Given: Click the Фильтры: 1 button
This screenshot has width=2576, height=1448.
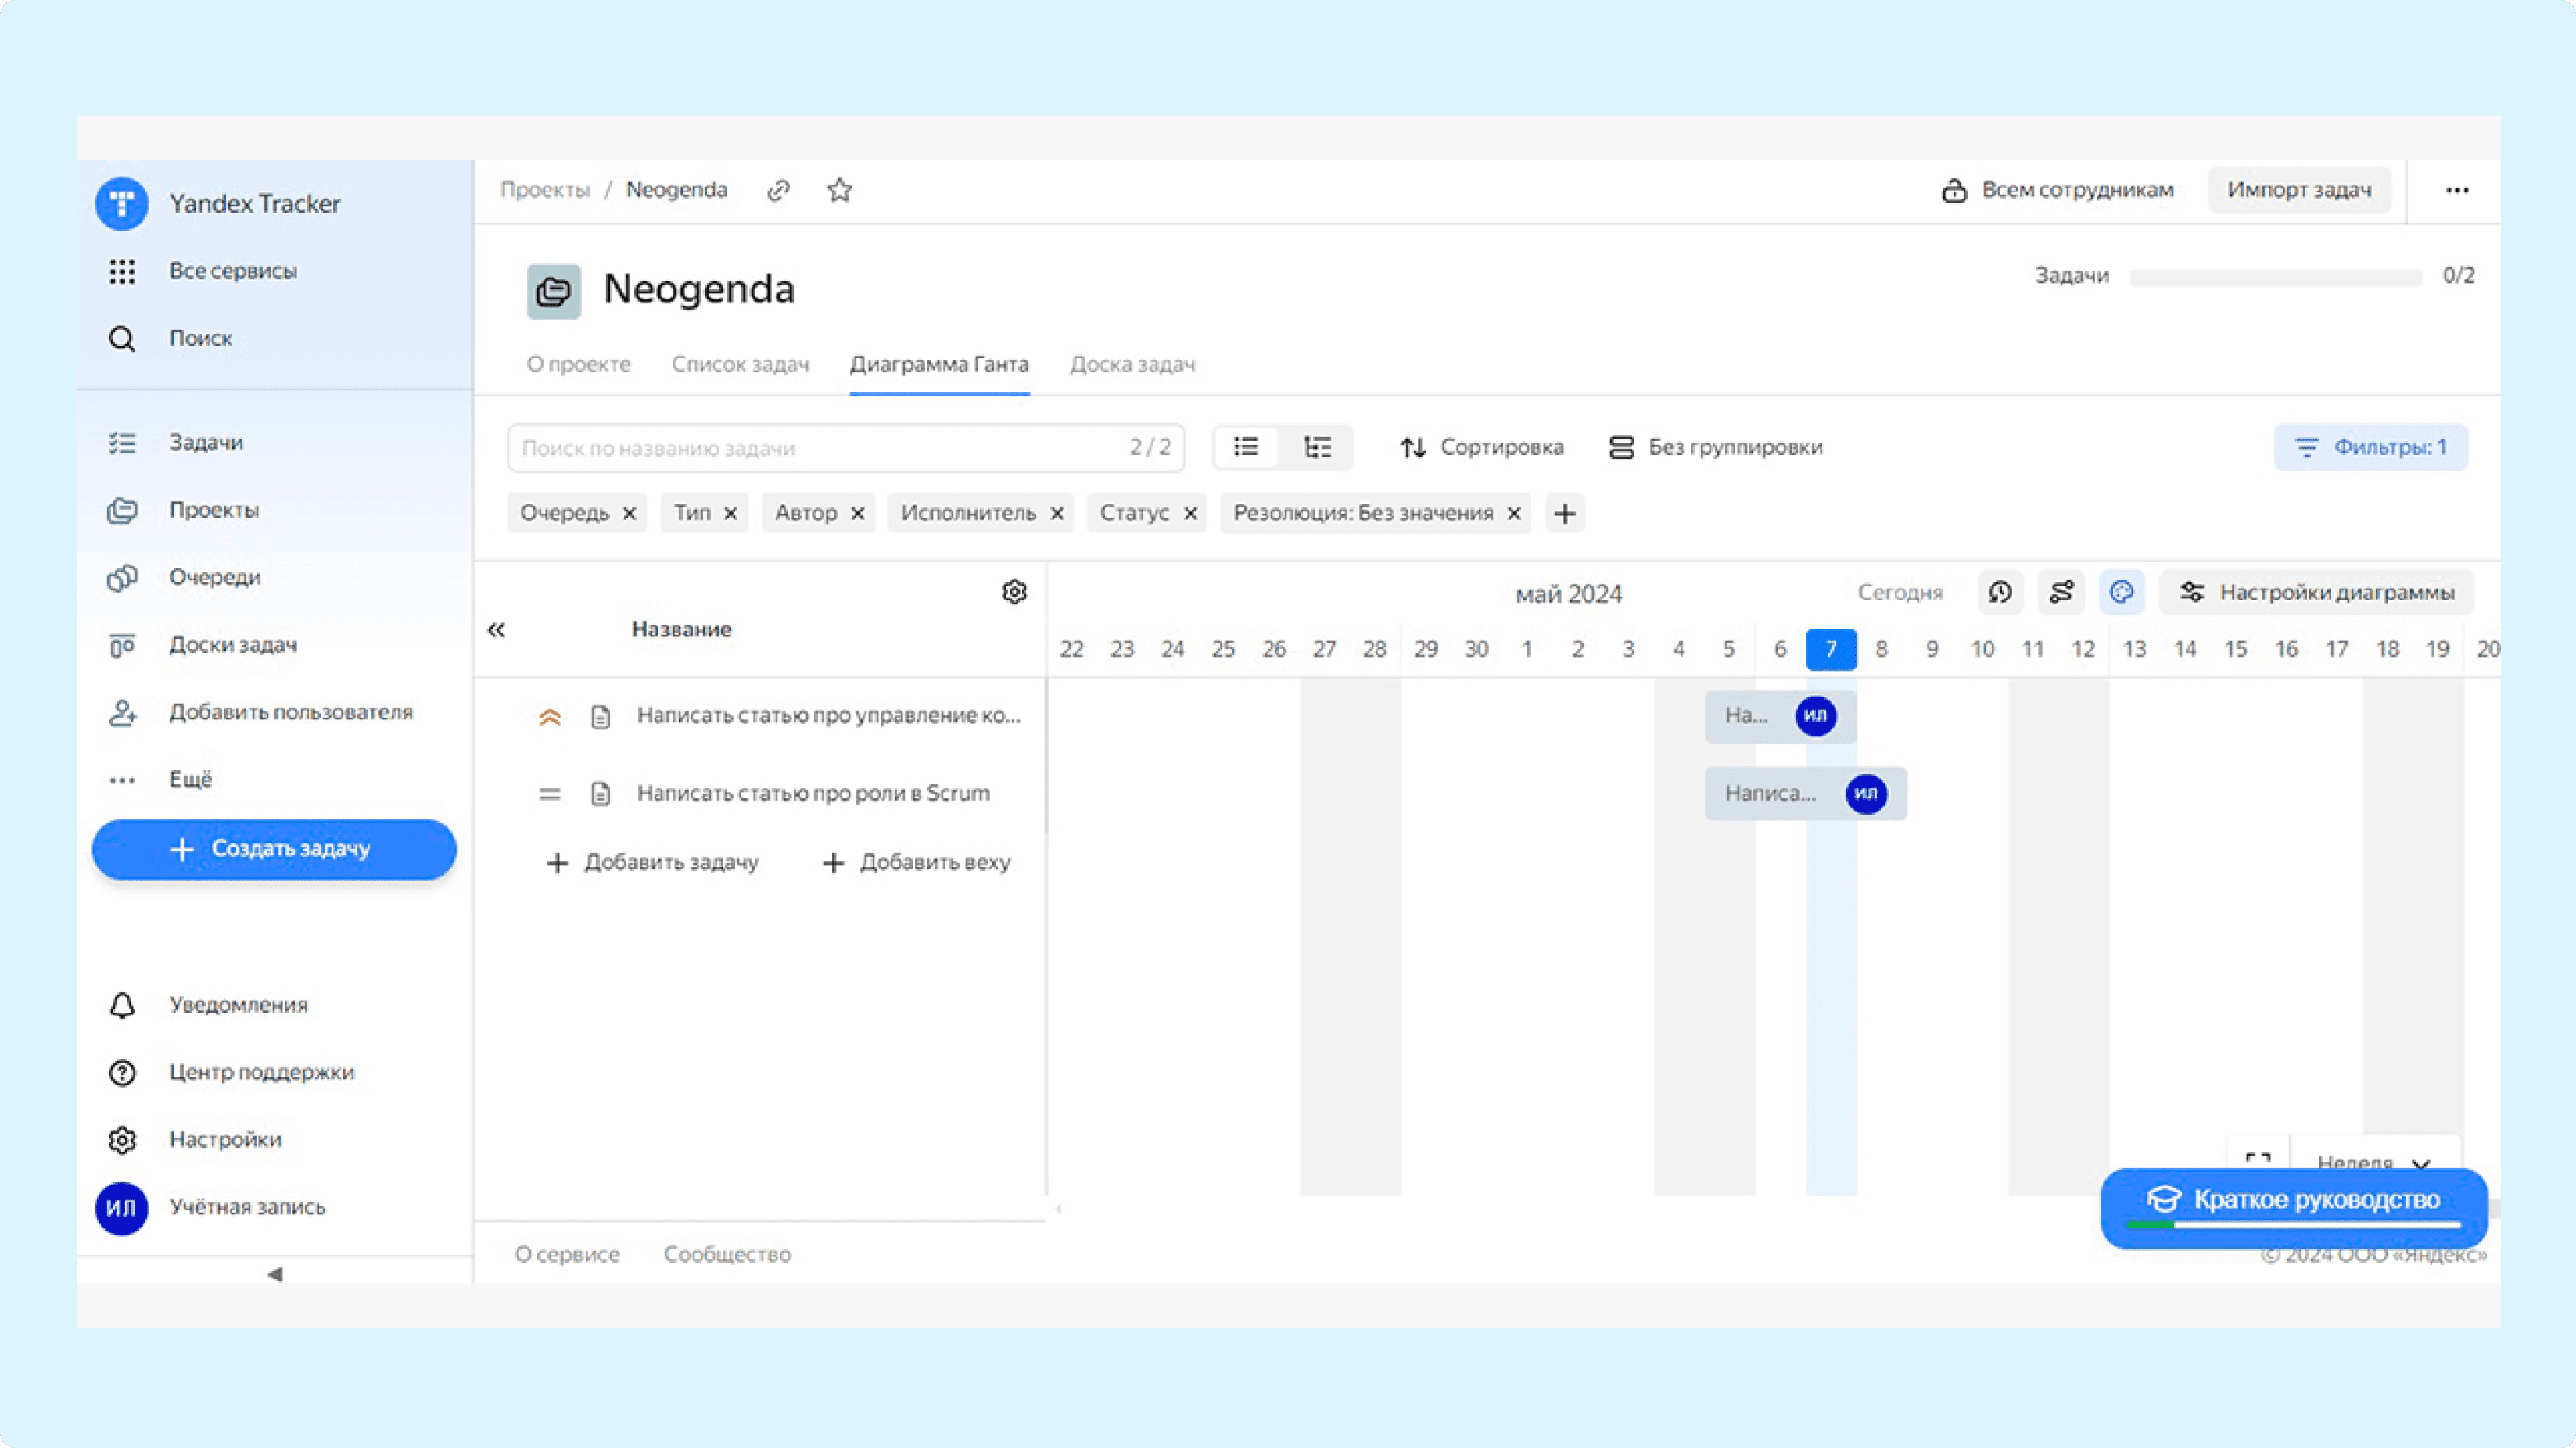Looking at the screenshot, I should pyautogui.click(x=2370, y=447).
